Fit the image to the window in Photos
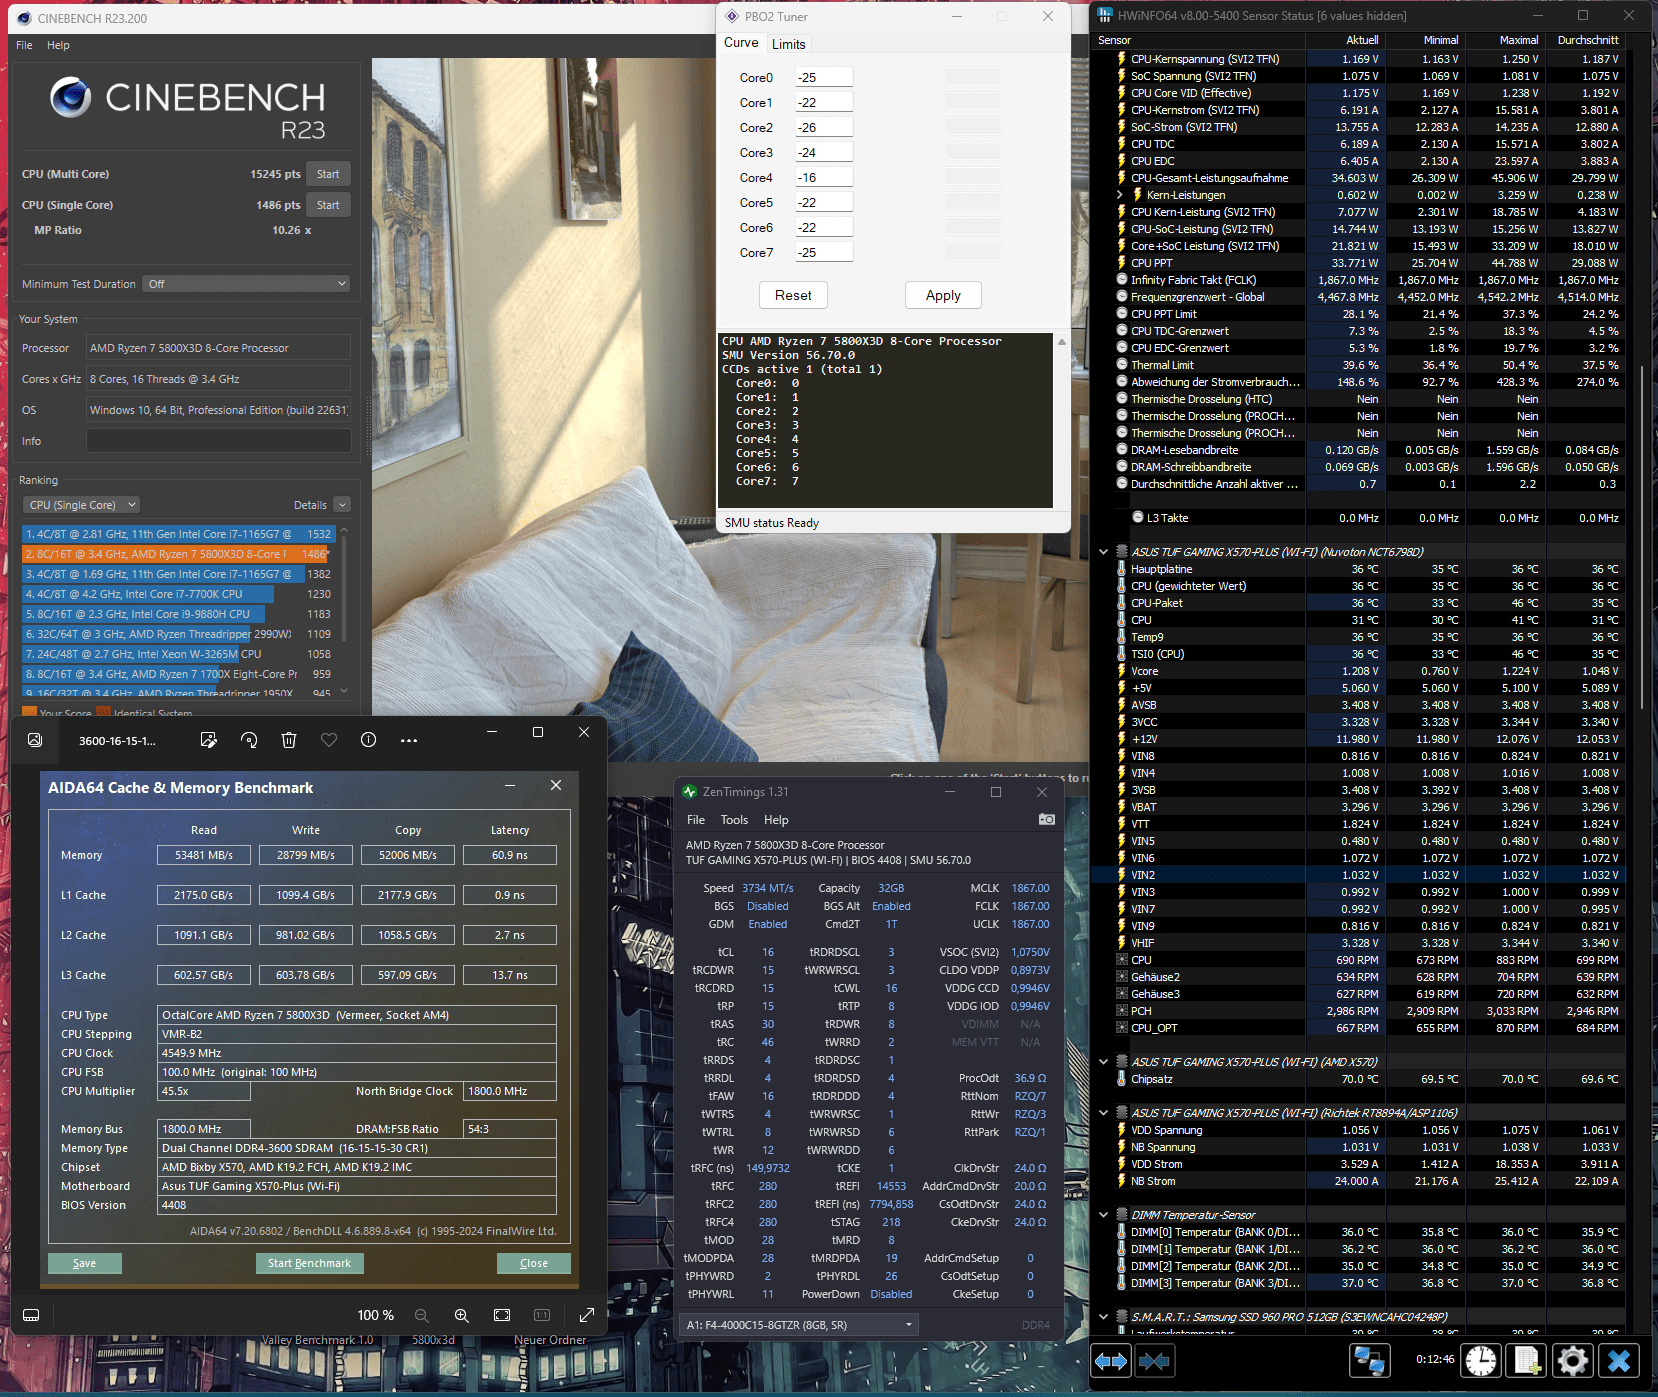 502,1315
